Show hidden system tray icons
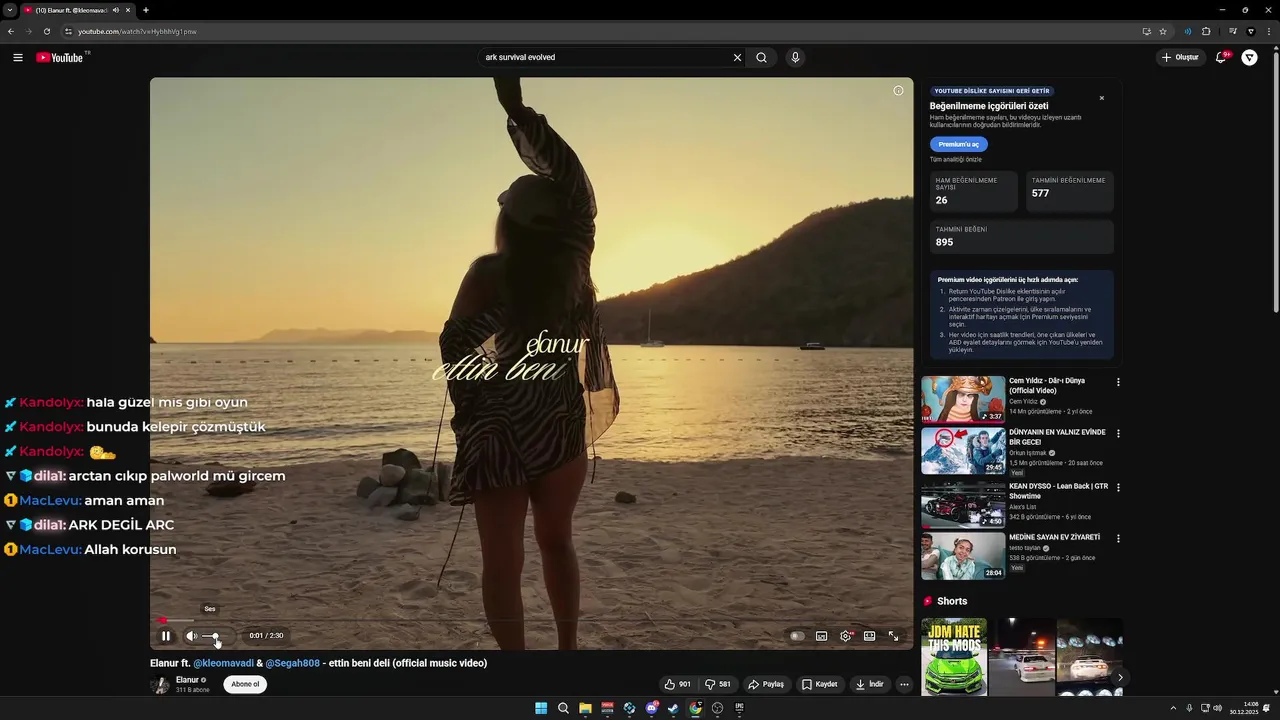 coord(1173,708)
